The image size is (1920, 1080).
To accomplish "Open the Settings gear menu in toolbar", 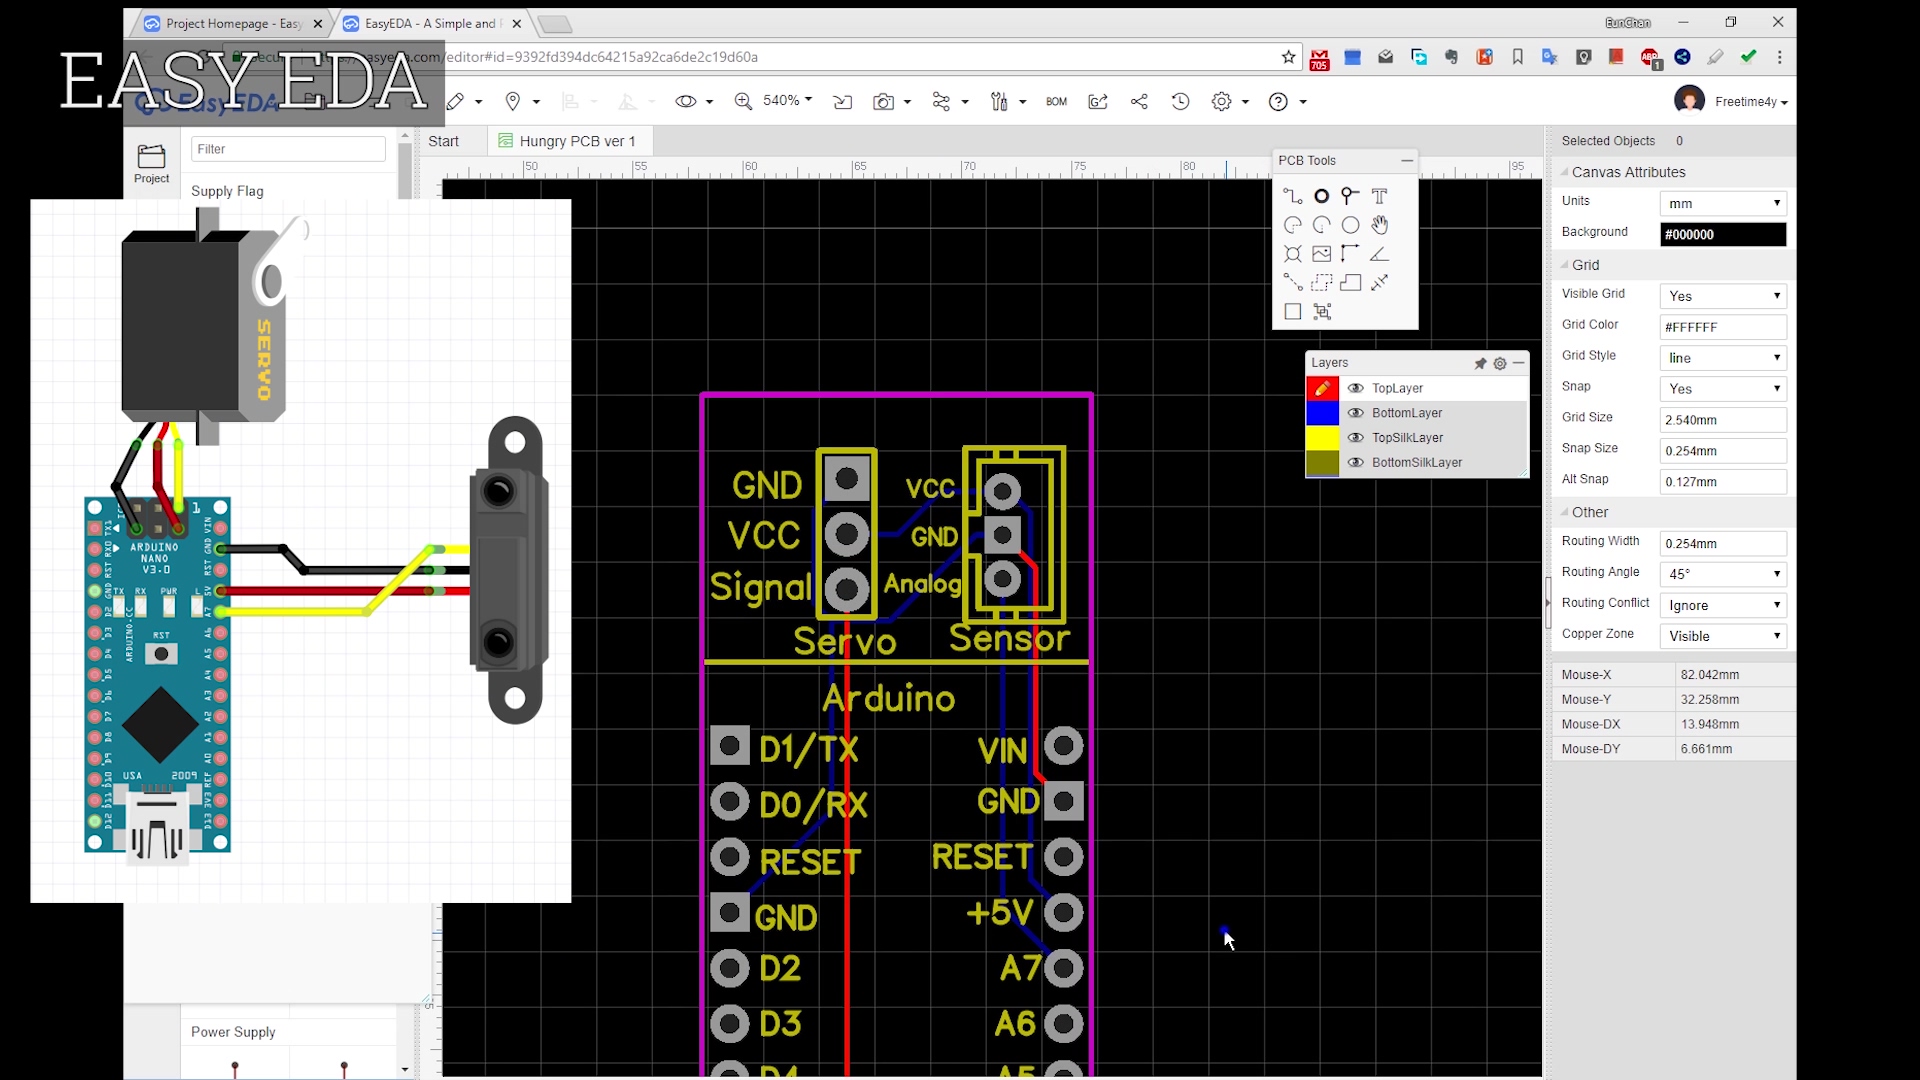I will tap(1229, 101).
